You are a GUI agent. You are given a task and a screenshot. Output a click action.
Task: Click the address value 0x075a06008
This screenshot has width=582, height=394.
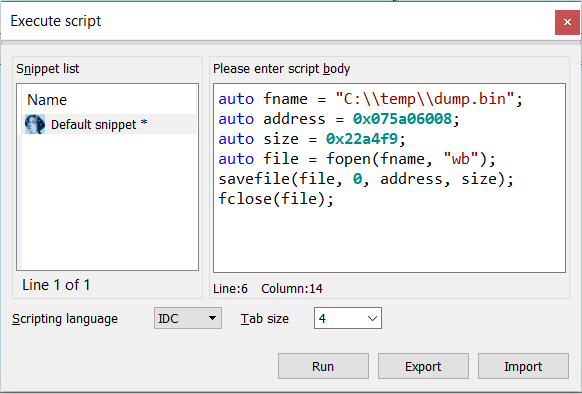402,119
